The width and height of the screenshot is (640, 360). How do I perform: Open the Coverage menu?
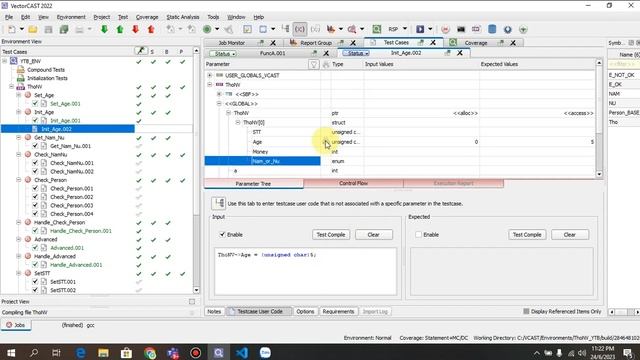point(147,17)
